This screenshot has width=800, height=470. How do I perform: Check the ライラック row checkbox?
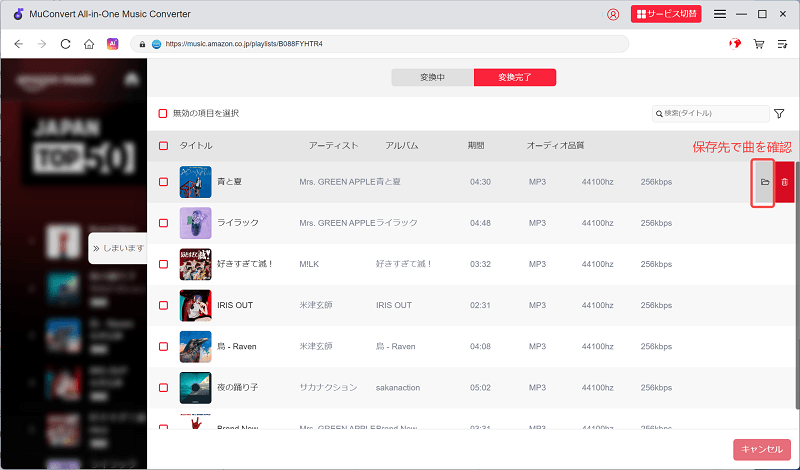point(163,223)
